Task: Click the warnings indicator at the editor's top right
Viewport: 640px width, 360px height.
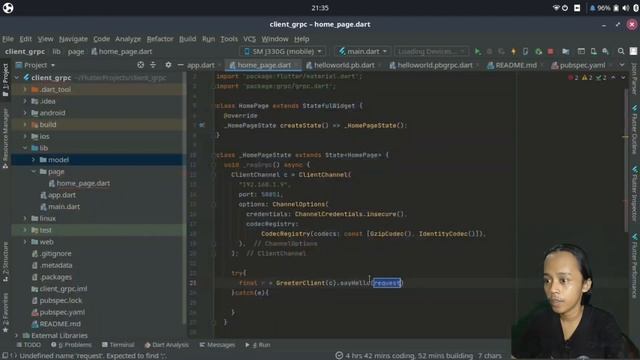Action: (587, 78)
